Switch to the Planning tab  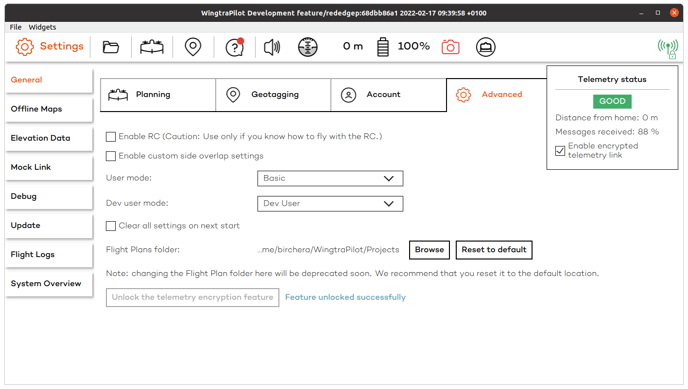tap(158, 95)
